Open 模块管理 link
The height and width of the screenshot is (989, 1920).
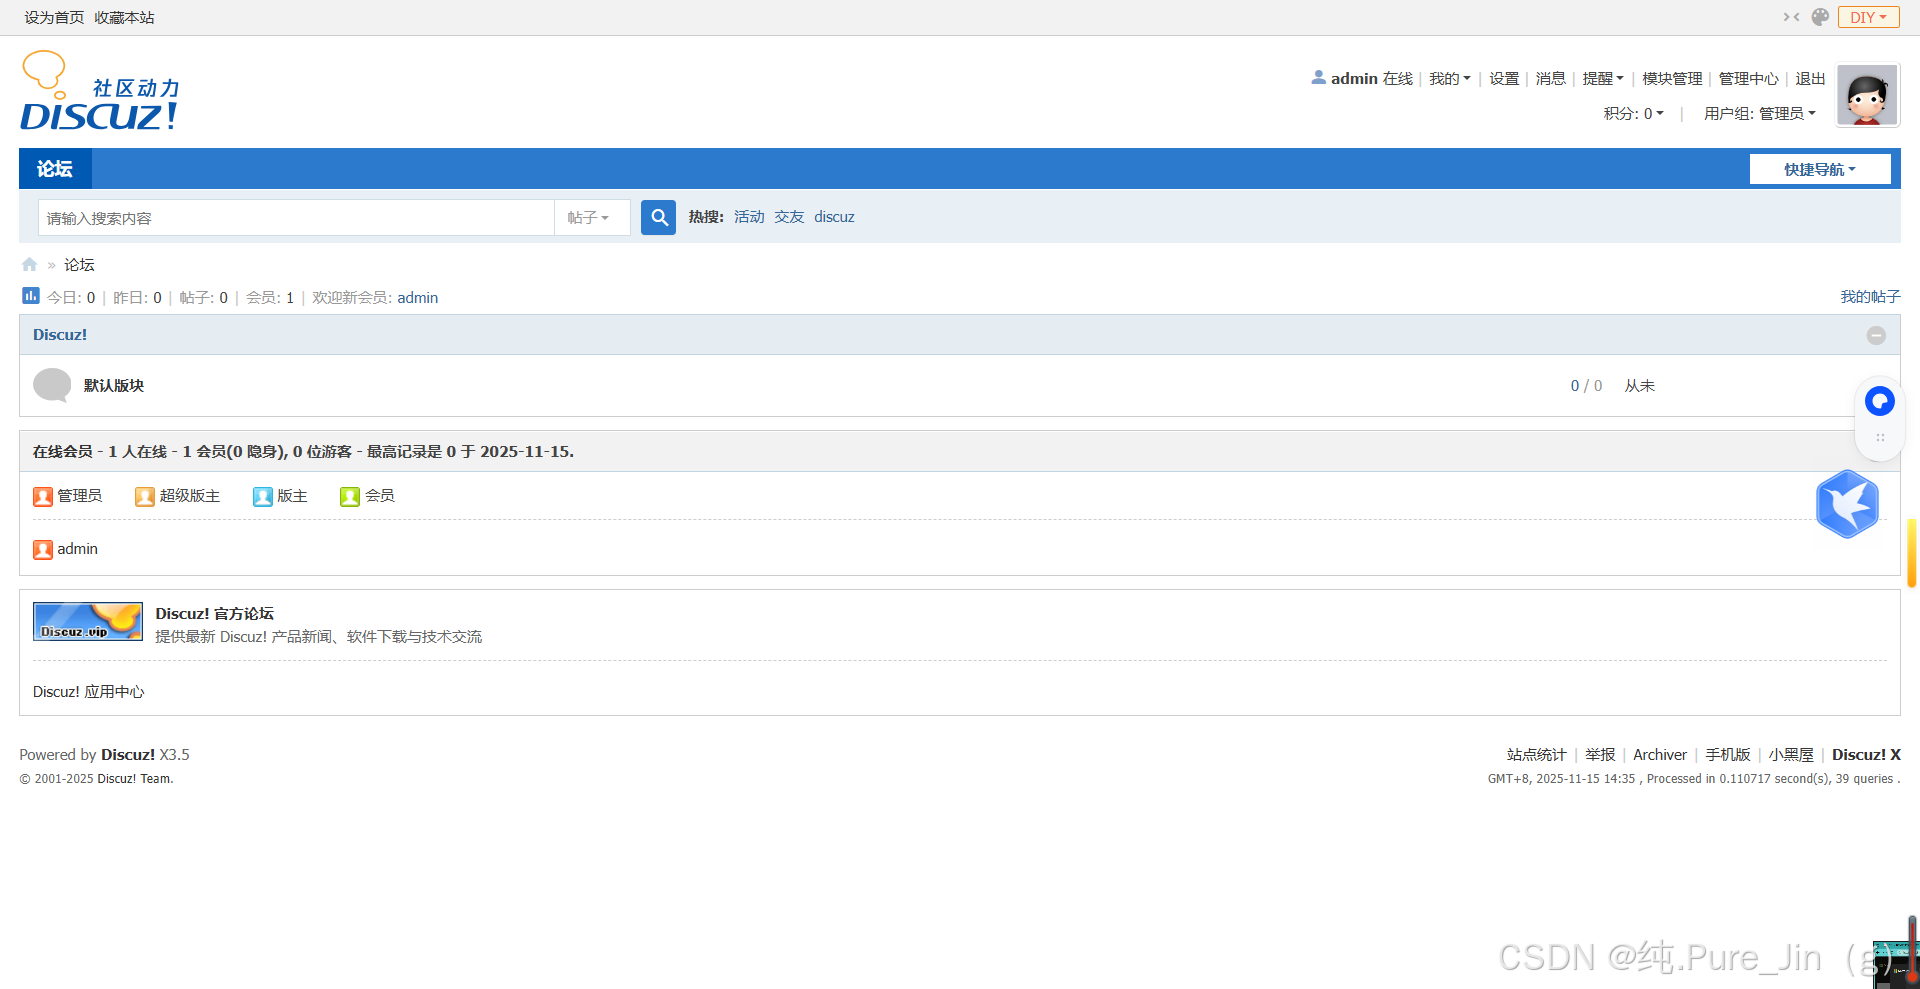(1672, 79)
